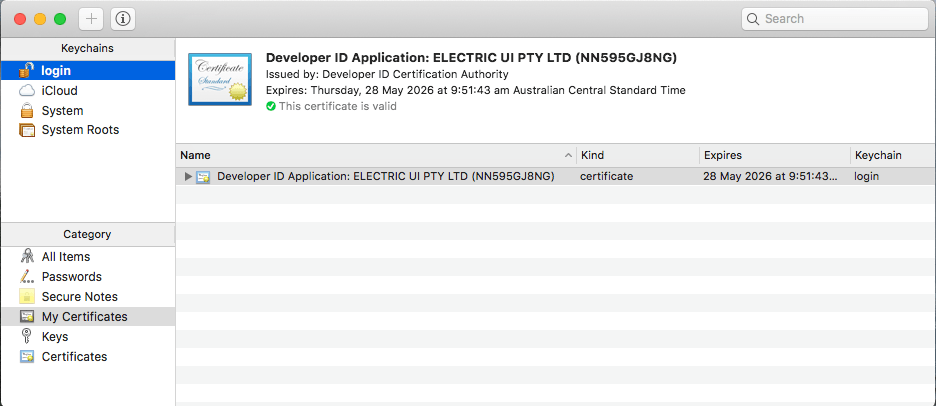The image size is (936, 406).
Task: Switch to the Certificates category
Action: [74, 357]
